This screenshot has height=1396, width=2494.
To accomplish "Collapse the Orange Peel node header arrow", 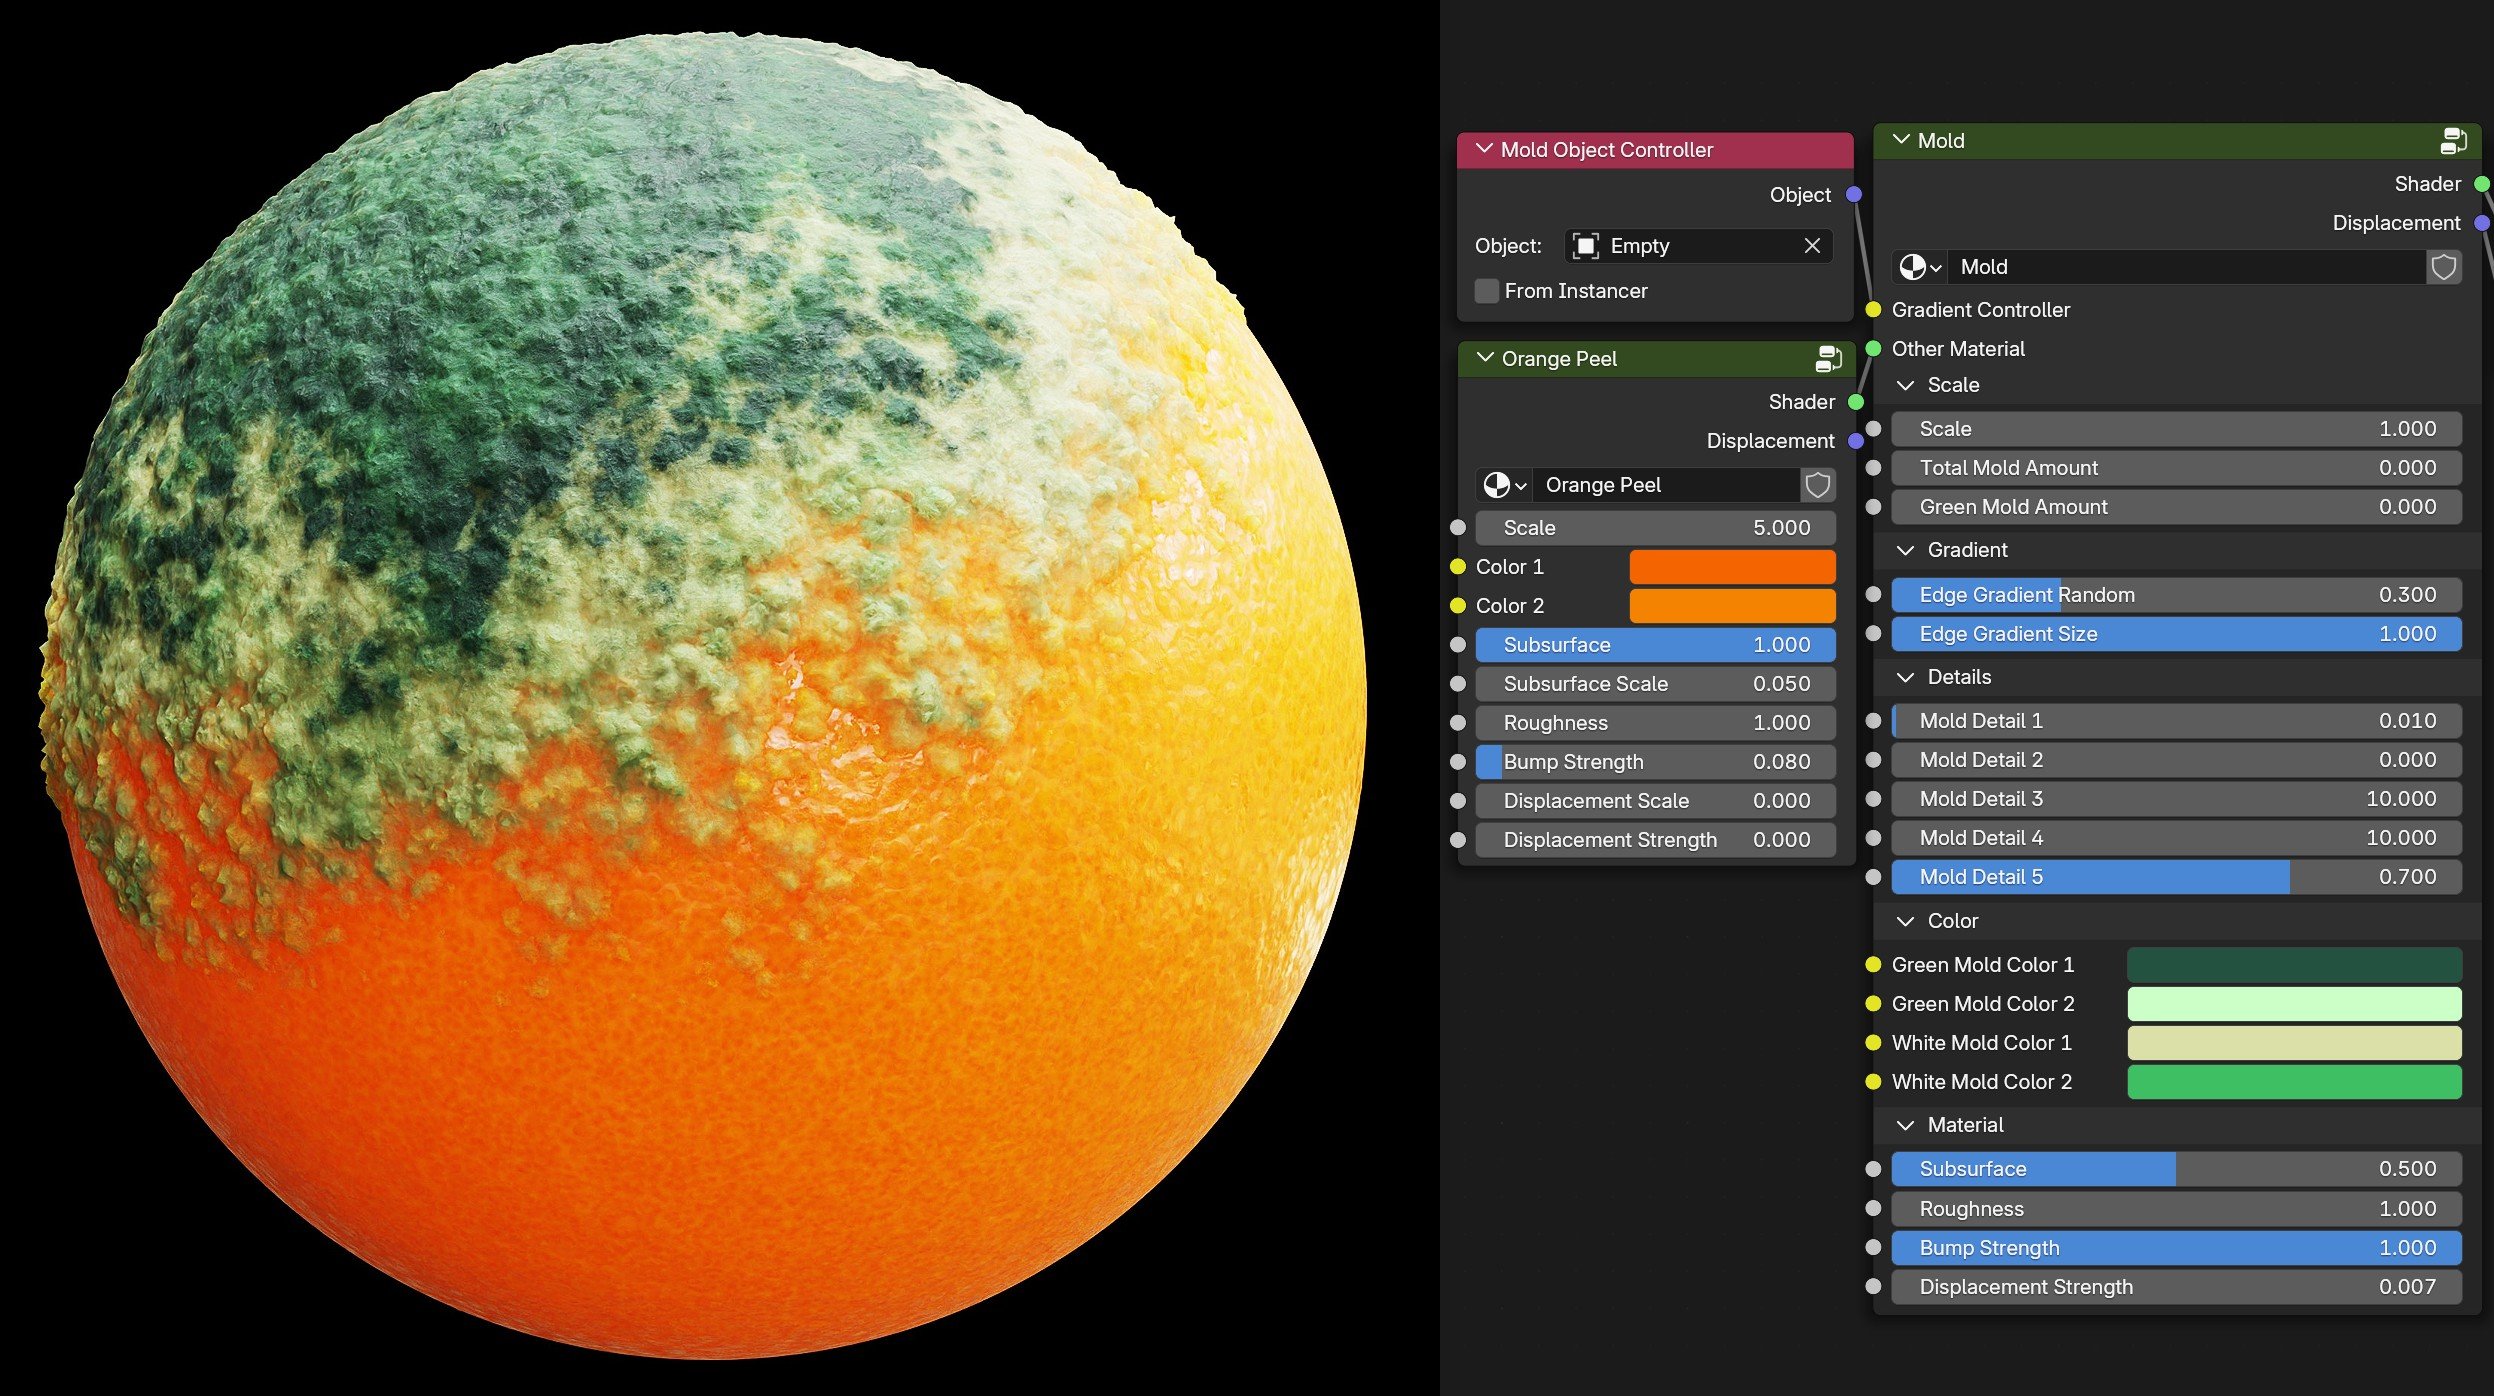I will (1484, 358).
